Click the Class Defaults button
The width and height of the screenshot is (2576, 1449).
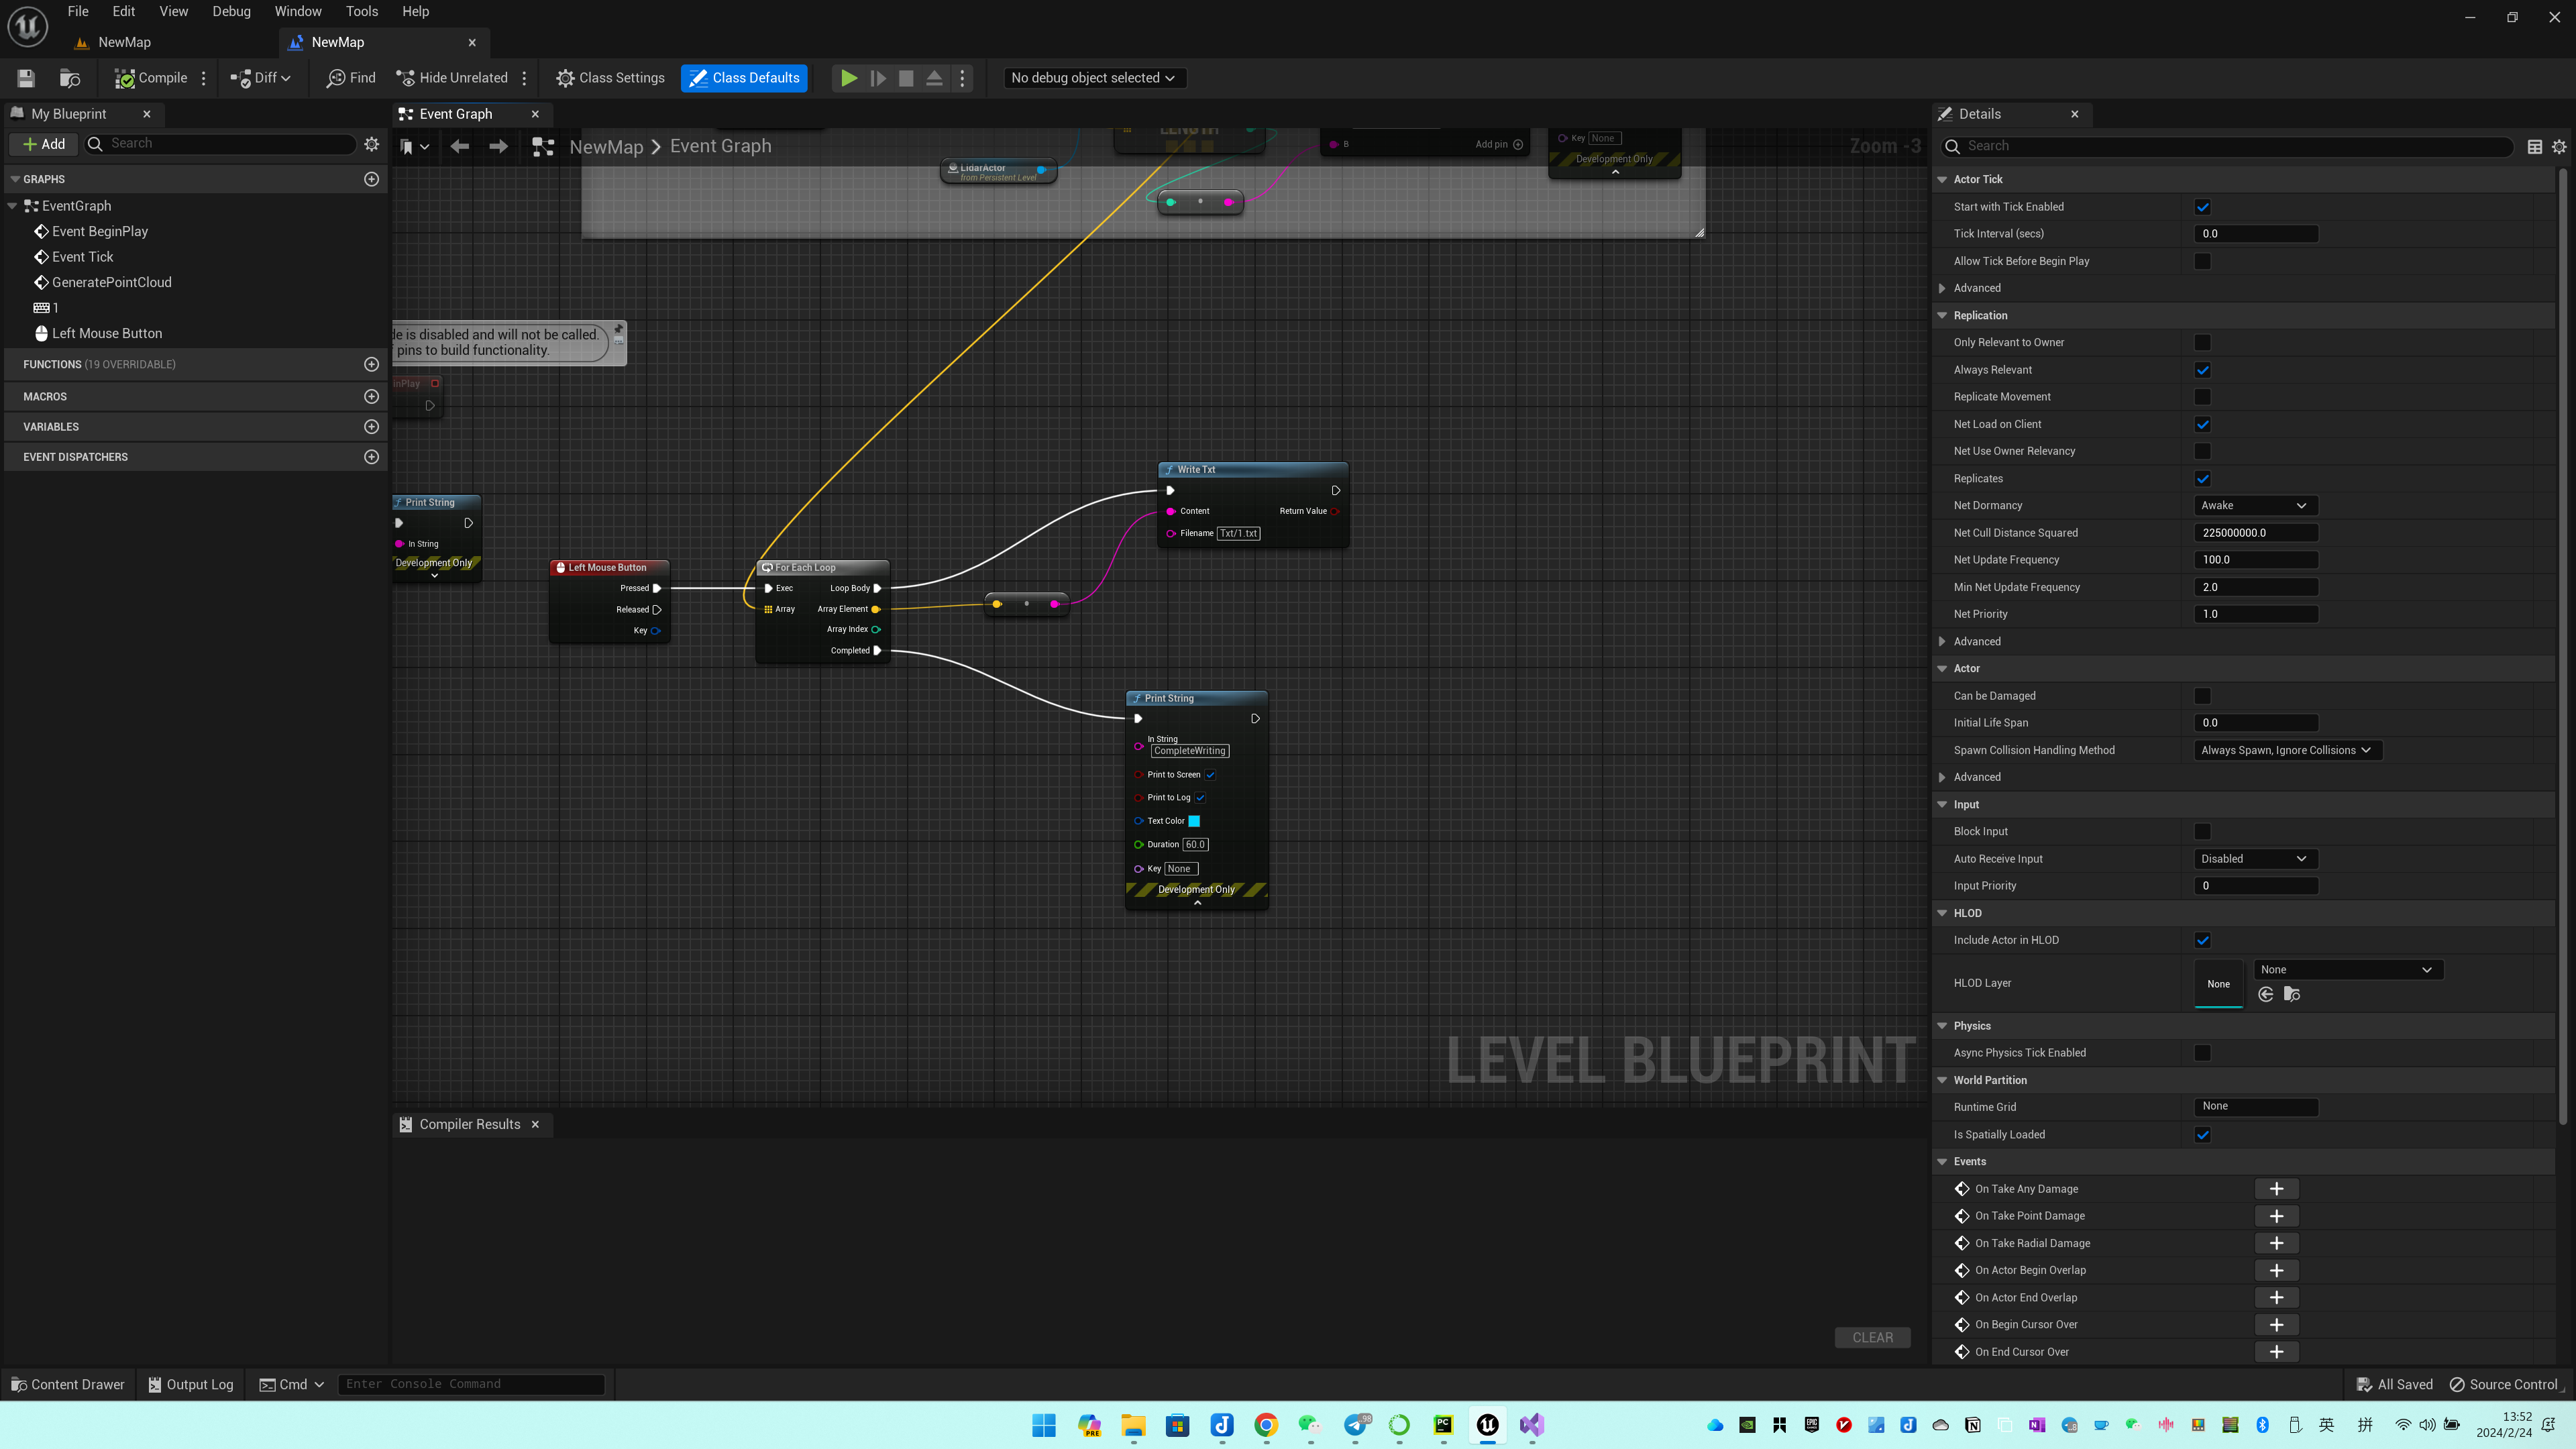pos(744,78)
